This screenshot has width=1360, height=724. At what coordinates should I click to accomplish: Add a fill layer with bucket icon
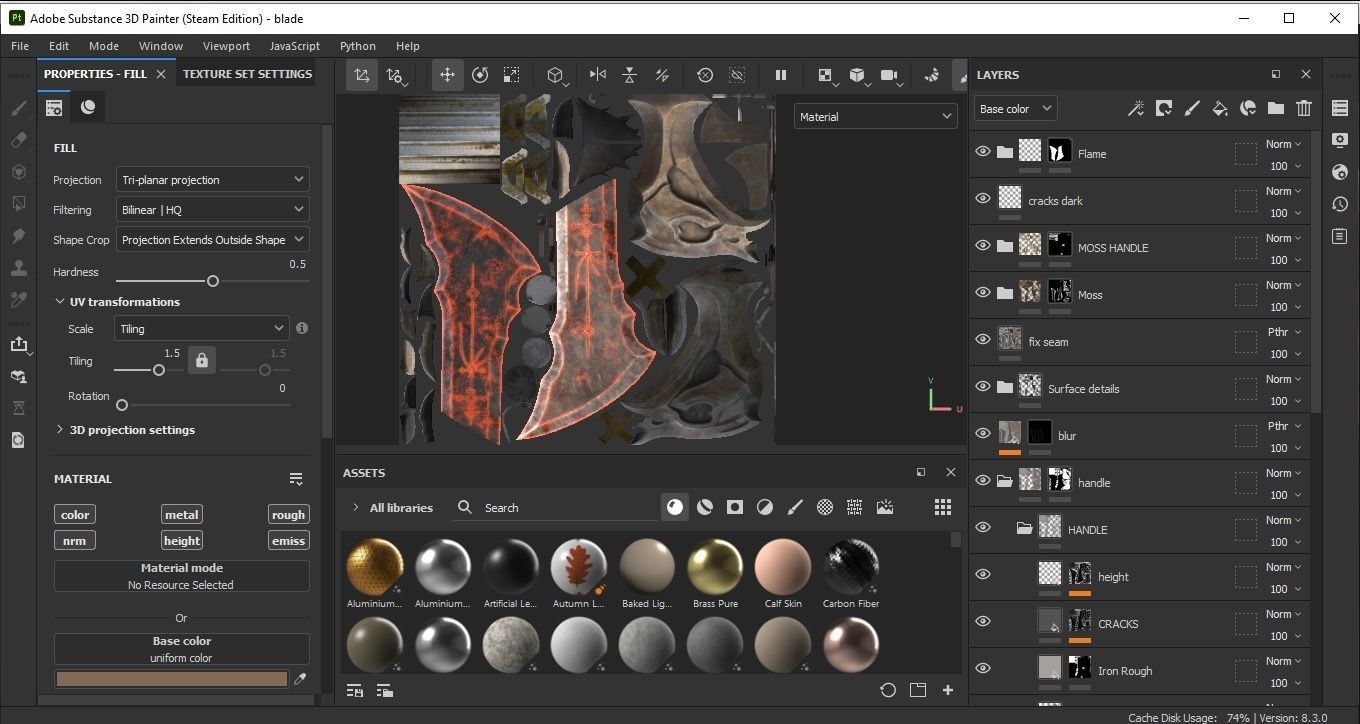pos(1220,108)
